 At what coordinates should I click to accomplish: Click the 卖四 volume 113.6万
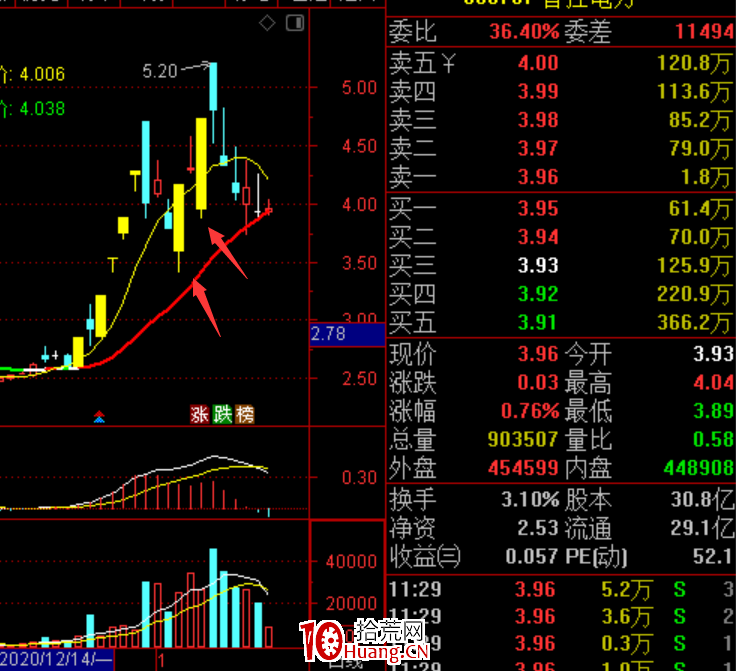[x=695, y=92]
